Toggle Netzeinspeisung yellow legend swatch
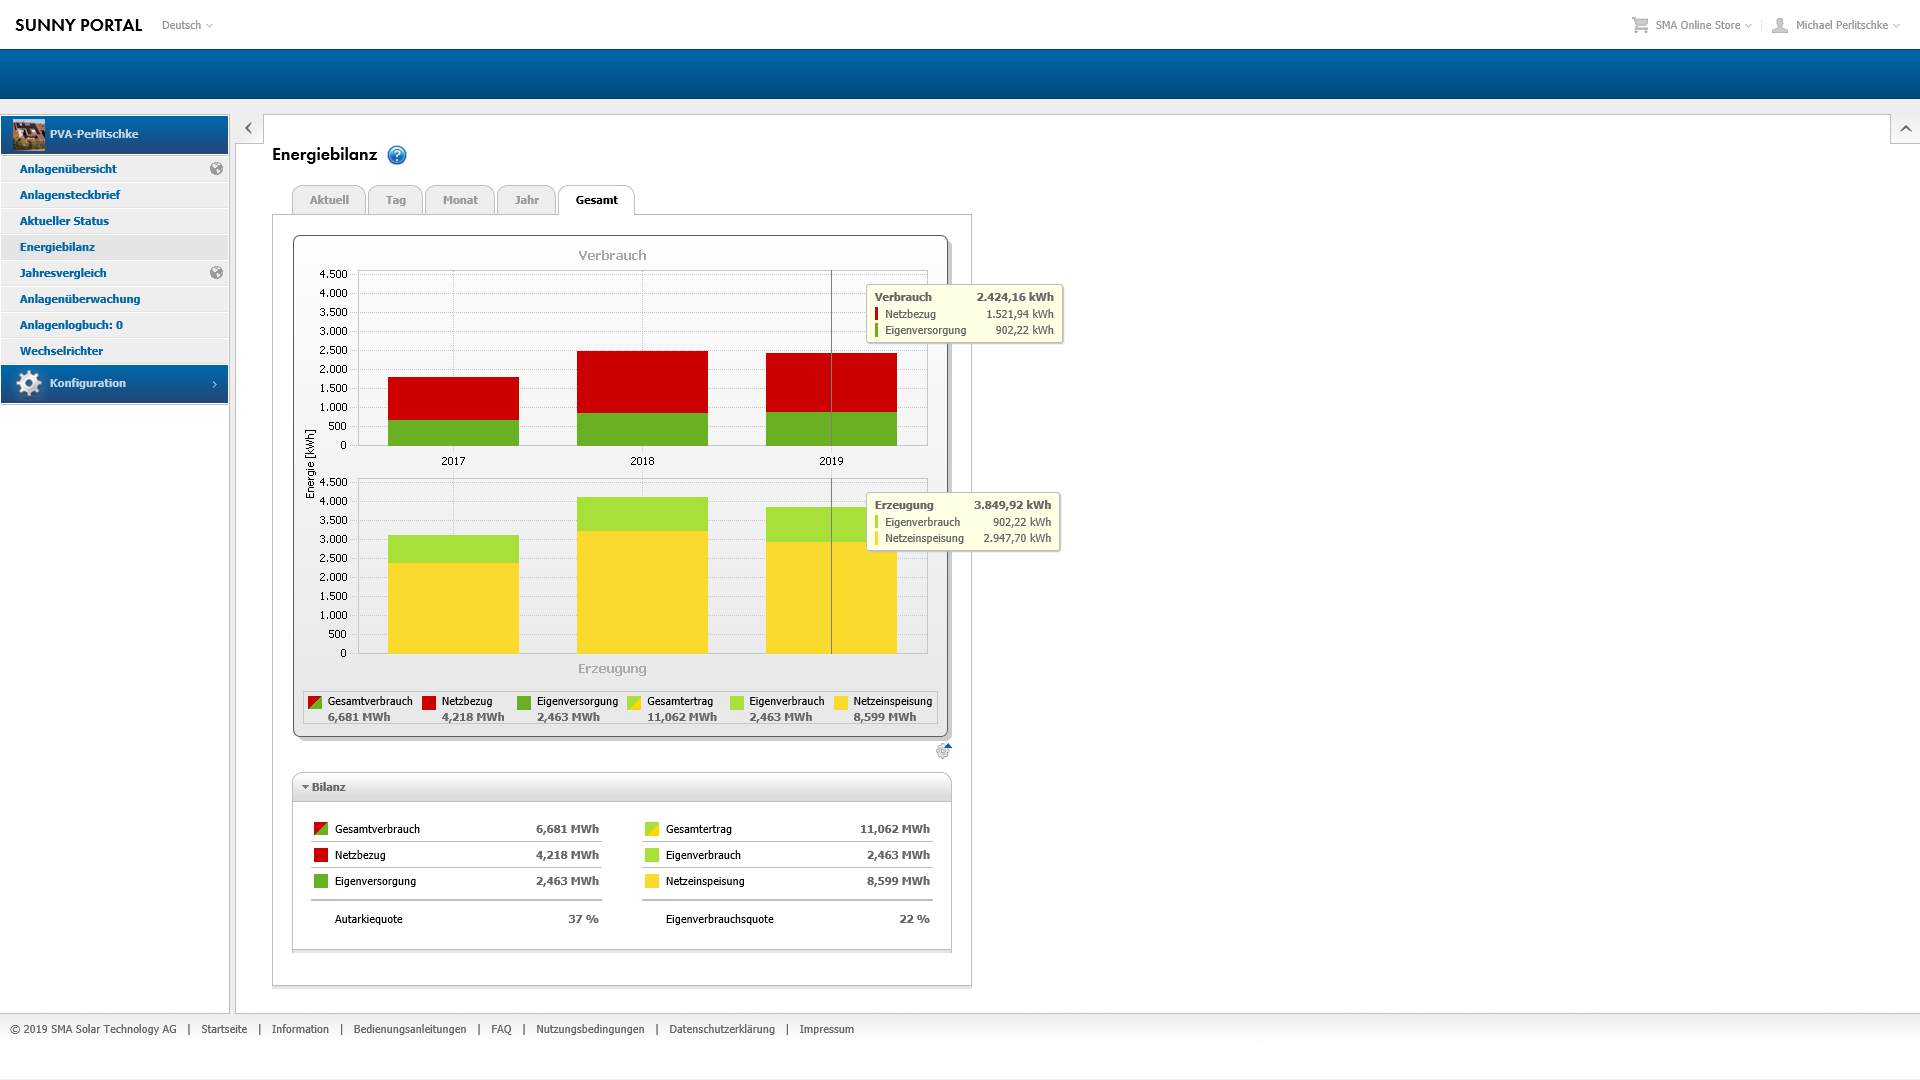1920x1080 pixels. [841, 703]
